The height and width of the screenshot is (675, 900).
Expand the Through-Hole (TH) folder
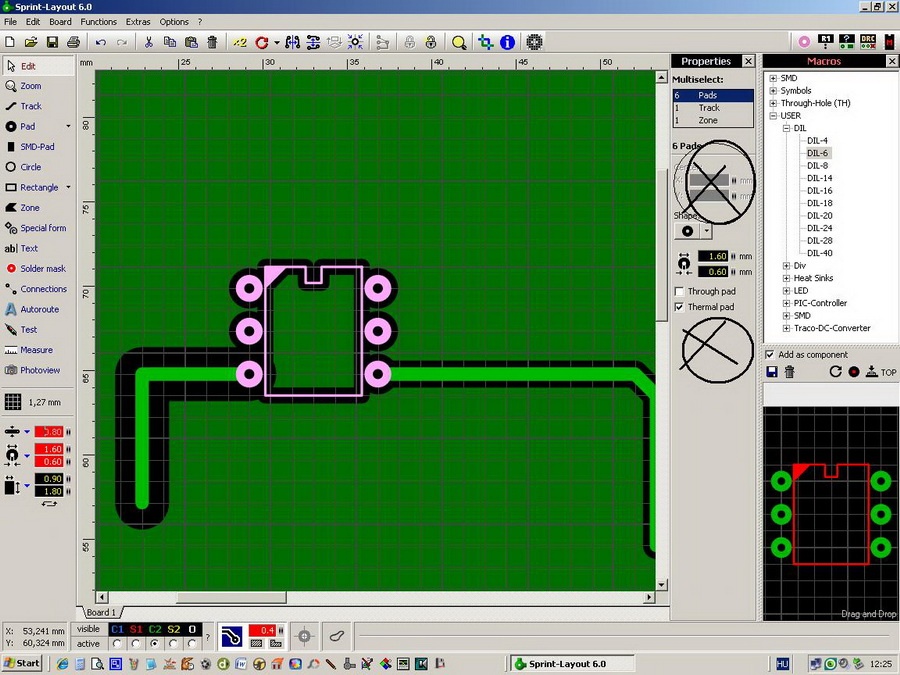click(773, 103)
